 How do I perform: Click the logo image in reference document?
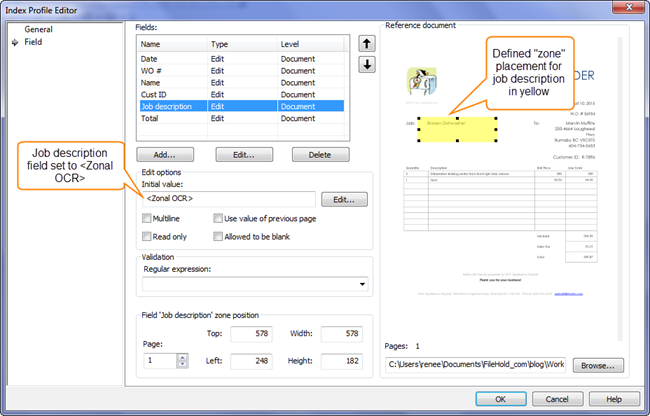pyautogui.click(x=422, y=81)
